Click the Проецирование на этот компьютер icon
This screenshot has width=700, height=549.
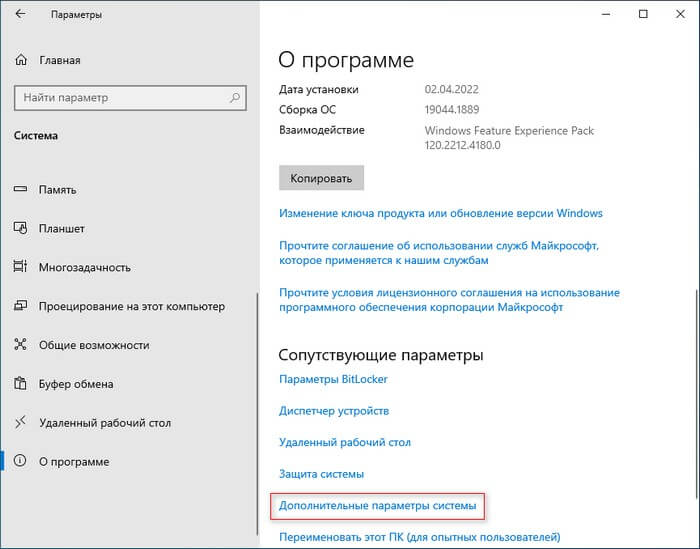coord(20,306)
